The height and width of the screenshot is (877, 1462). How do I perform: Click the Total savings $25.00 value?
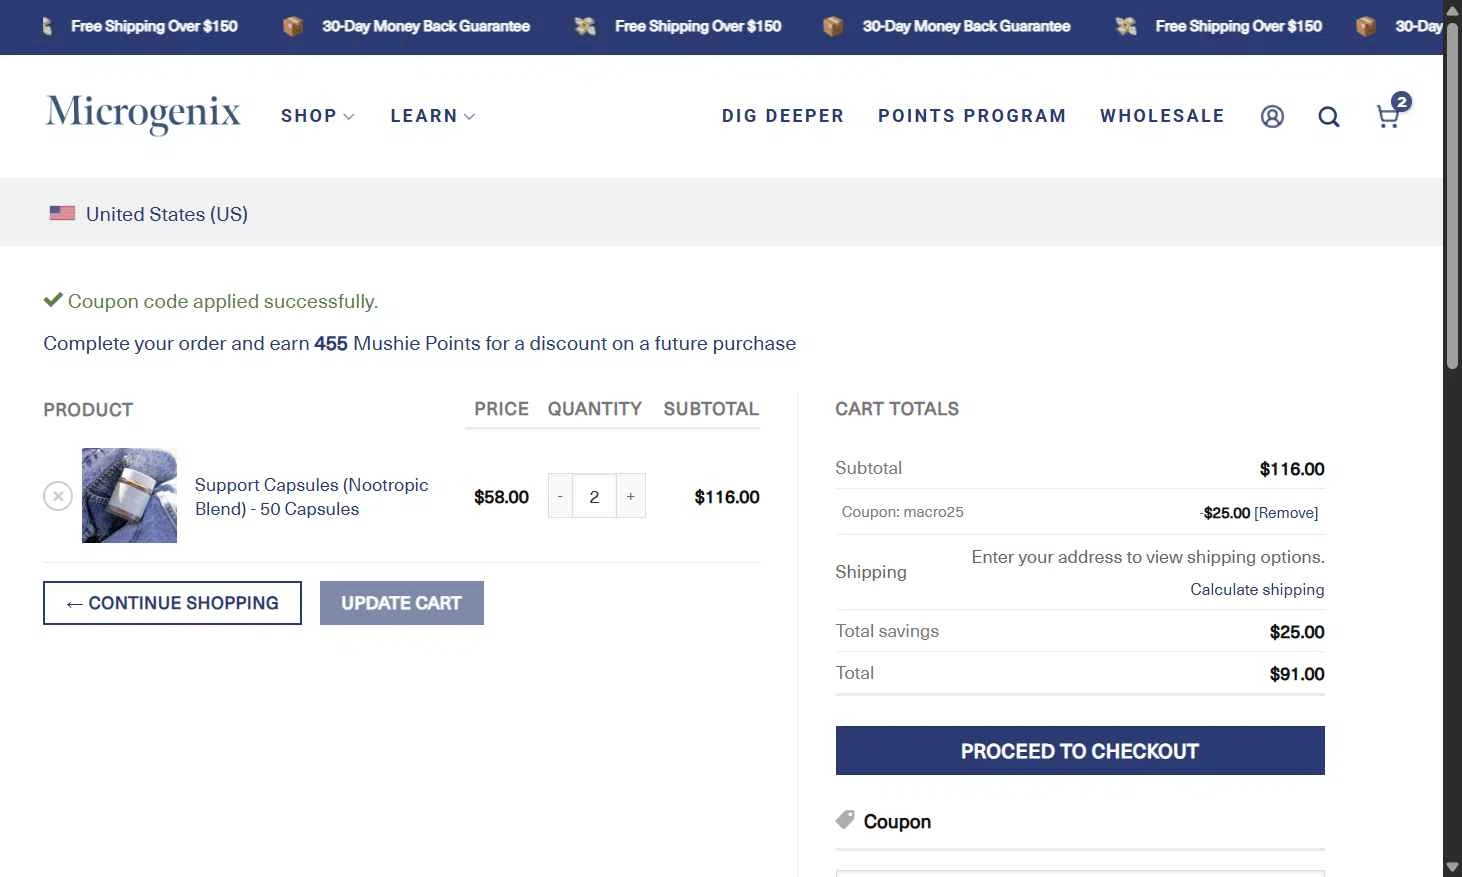1297,632
